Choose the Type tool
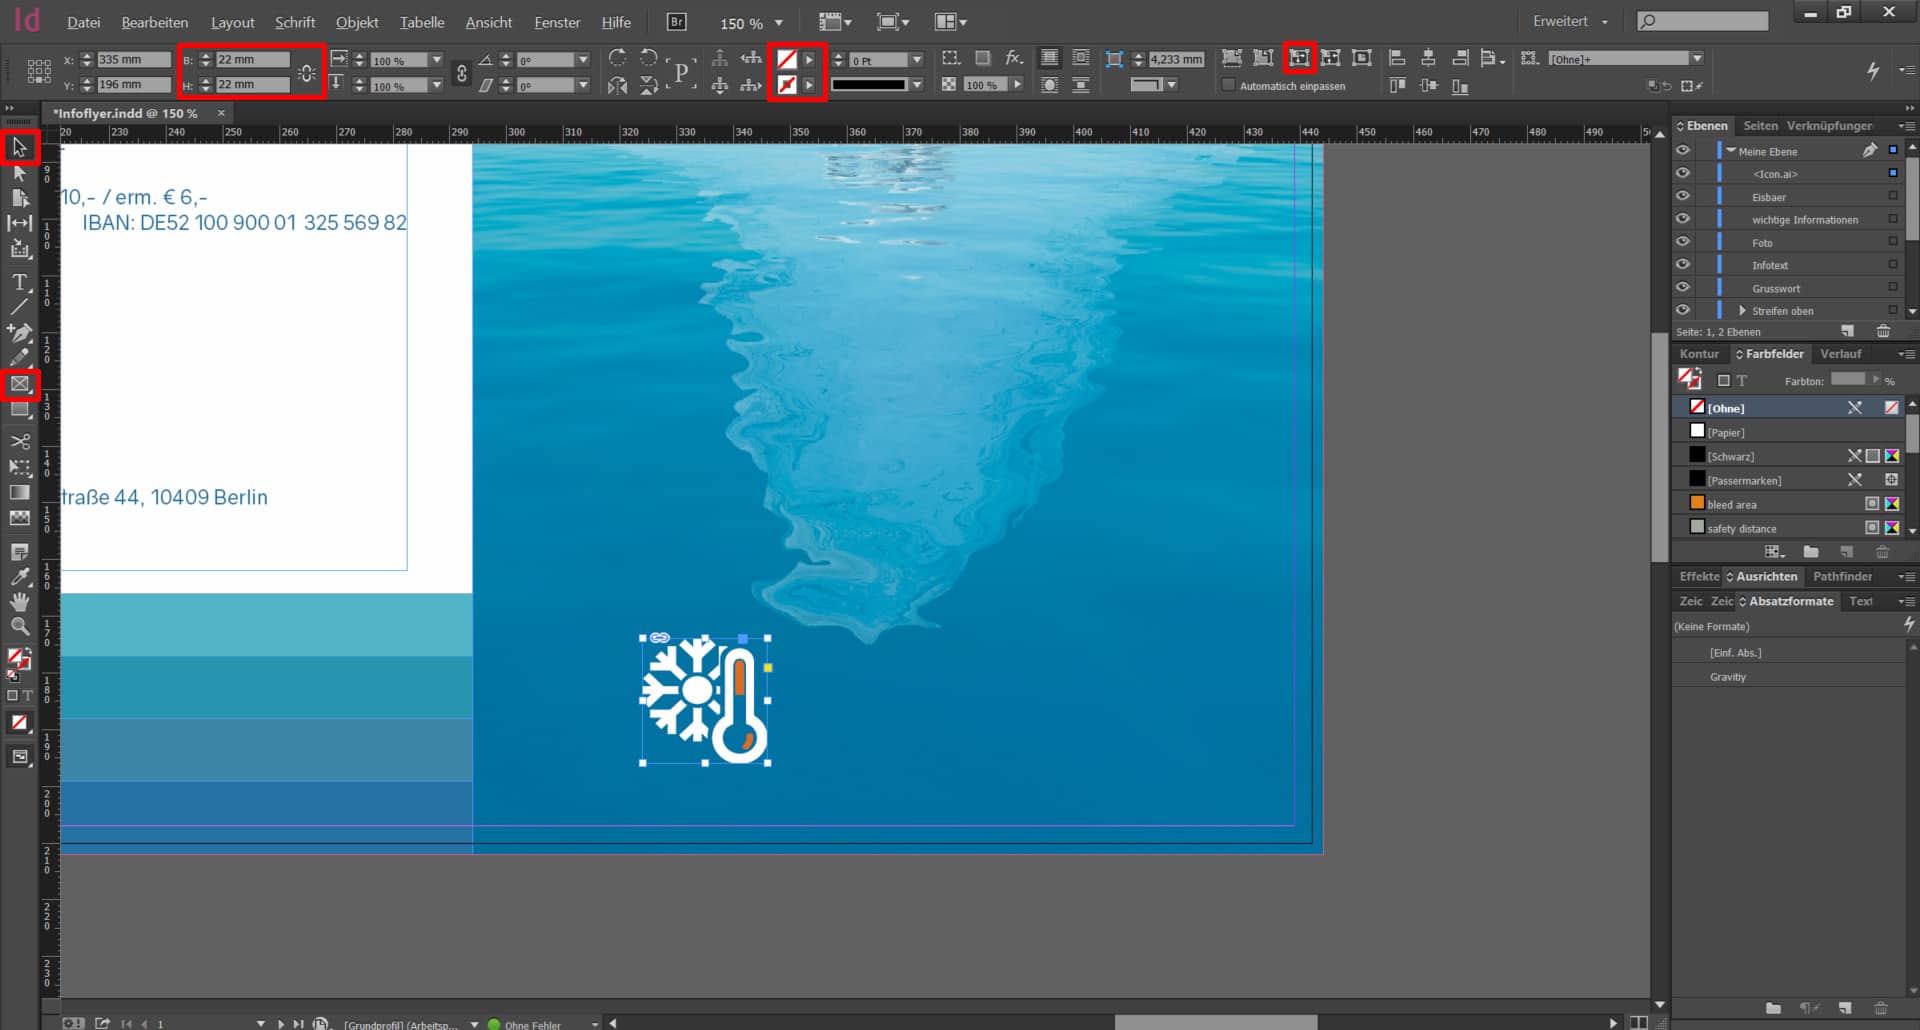Image resolution: width=1920 pixels, height=1030 pixels. point(19,283)
